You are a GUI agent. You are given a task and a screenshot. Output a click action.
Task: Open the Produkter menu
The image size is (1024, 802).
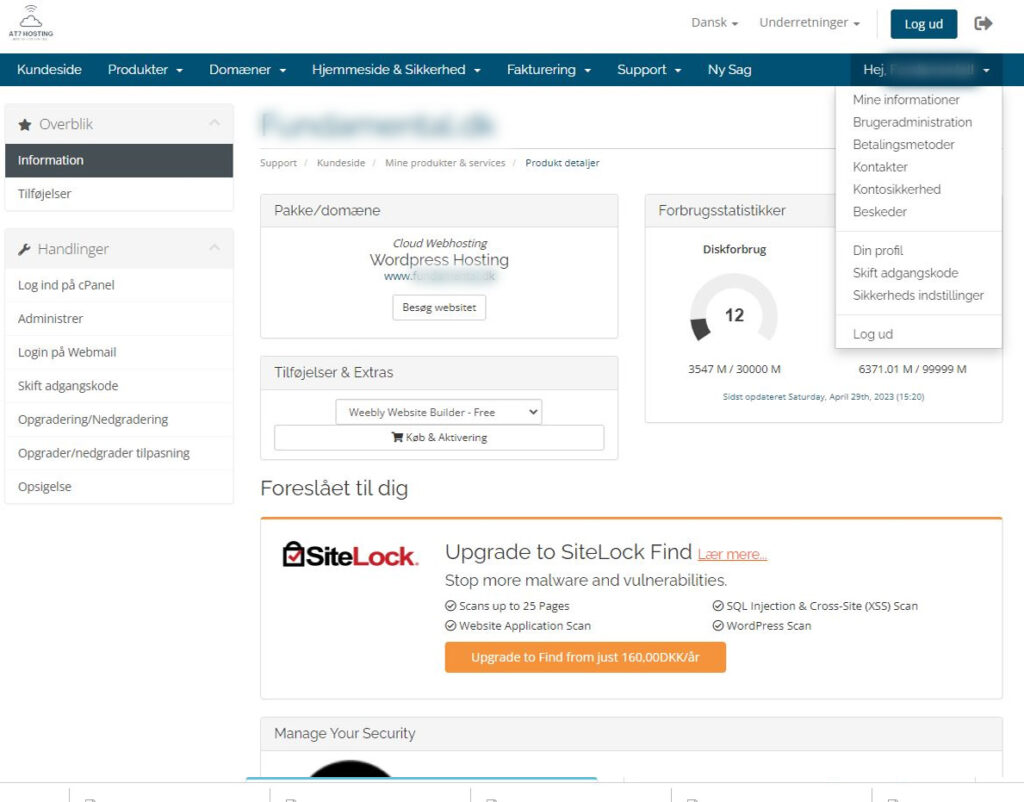[x=145, y=70]
